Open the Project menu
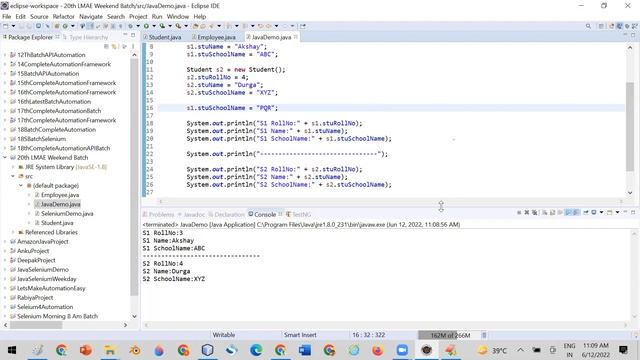 [138, 16]
